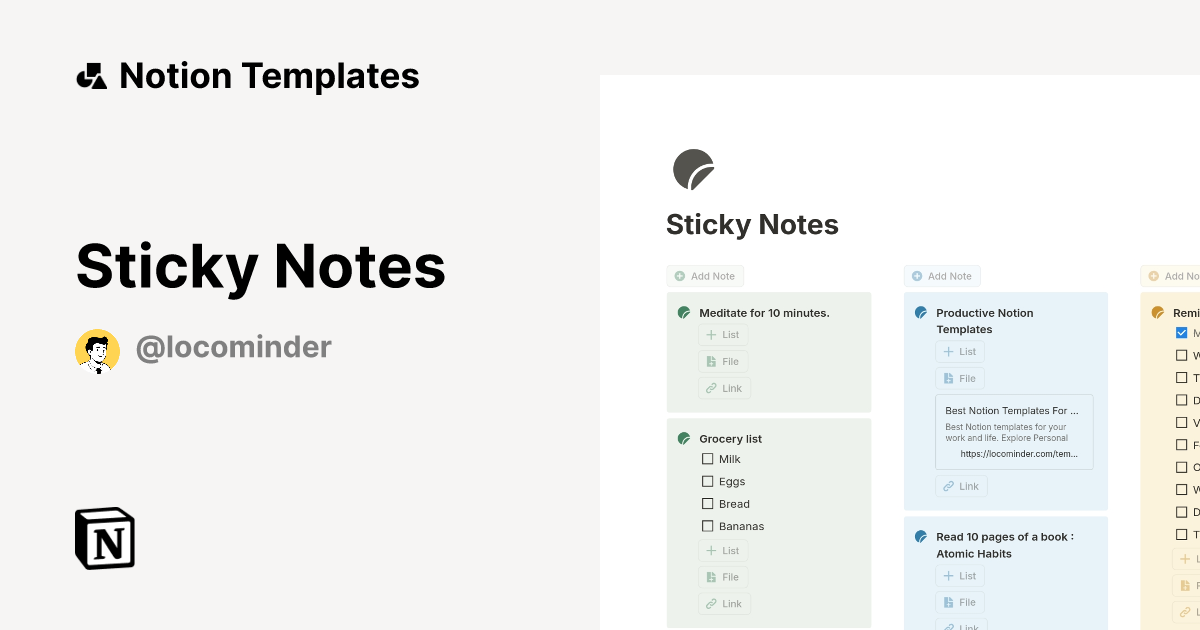Viewport: 1200px width, 630px height.
Task: Uncheck the completed first item on the Reminders note
Action: coord(1181,332)
